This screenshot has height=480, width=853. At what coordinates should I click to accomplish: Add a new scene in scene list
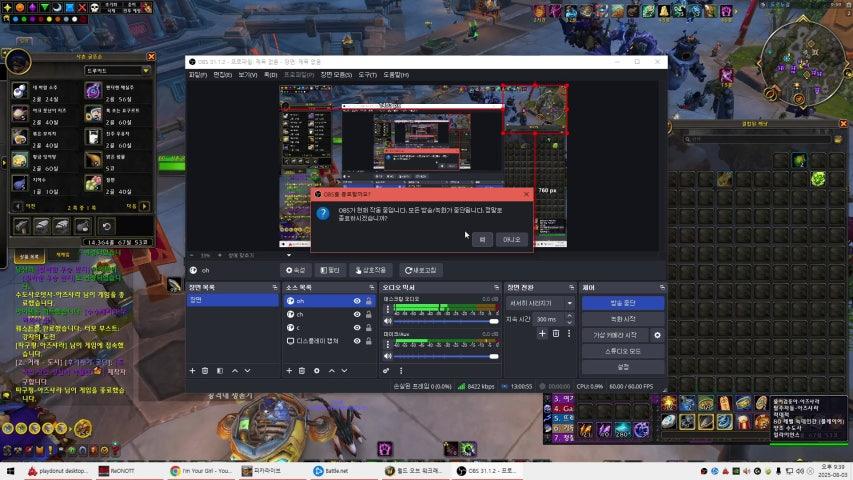192,371
